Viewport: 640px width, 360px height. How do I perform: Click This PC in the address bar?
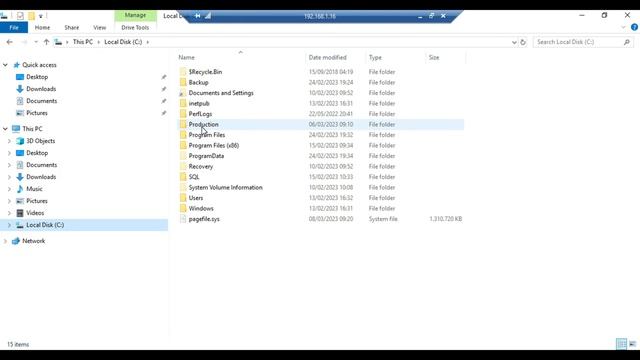click(82, 42)
